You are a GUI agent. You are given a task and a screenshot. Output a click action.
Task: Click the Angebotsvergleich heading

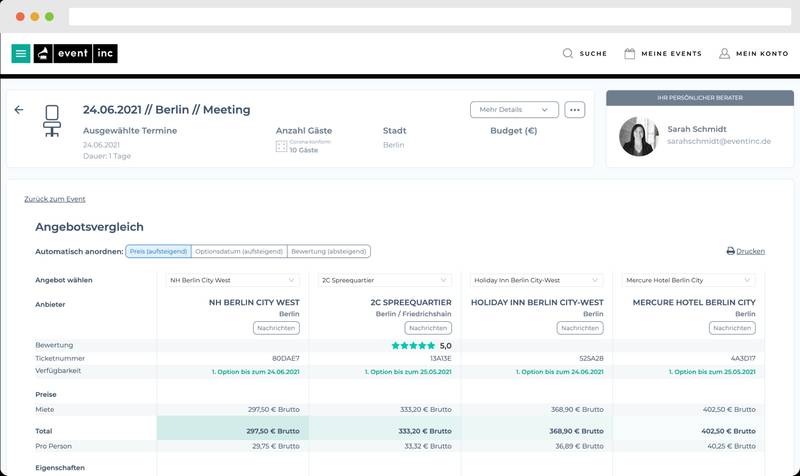[x=89, y=227]
